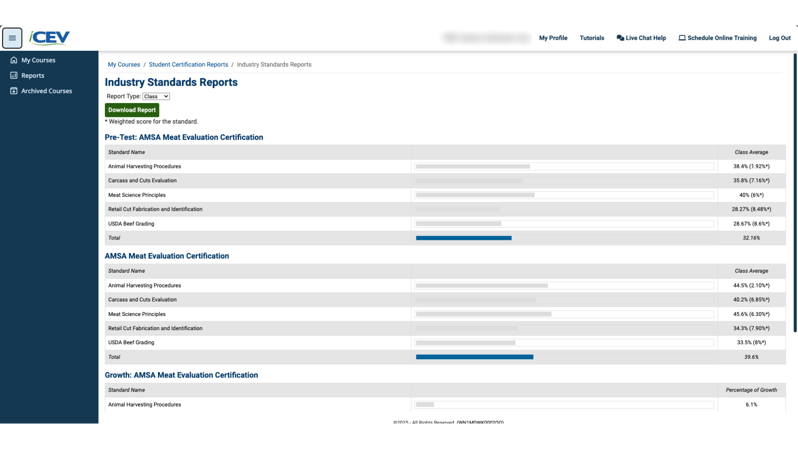Click the Reports chart icon in sidebar
The height and width of the screenshot is (449, 798).
(14, 75)
